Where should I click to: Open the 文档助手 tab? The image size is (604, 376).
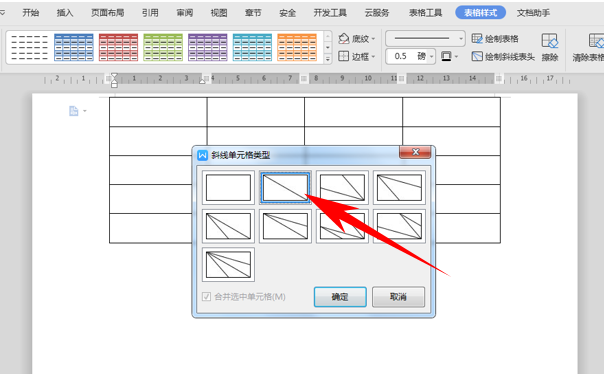533,13
